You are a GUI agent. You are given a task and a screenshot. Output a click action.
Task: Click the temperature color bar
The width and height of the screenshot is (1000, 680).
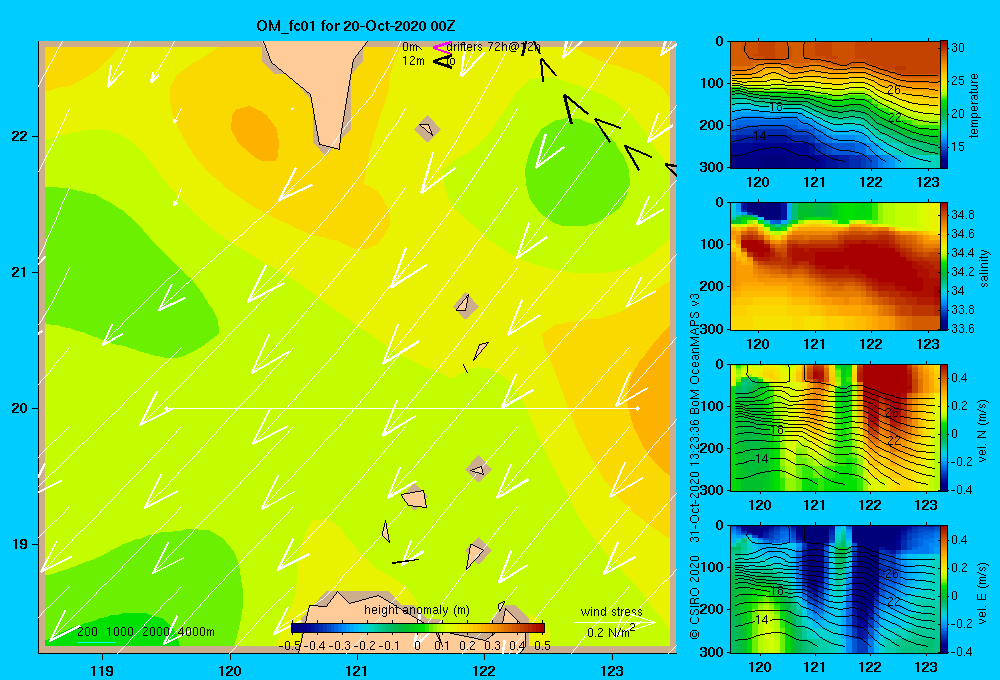coord(944,105)
